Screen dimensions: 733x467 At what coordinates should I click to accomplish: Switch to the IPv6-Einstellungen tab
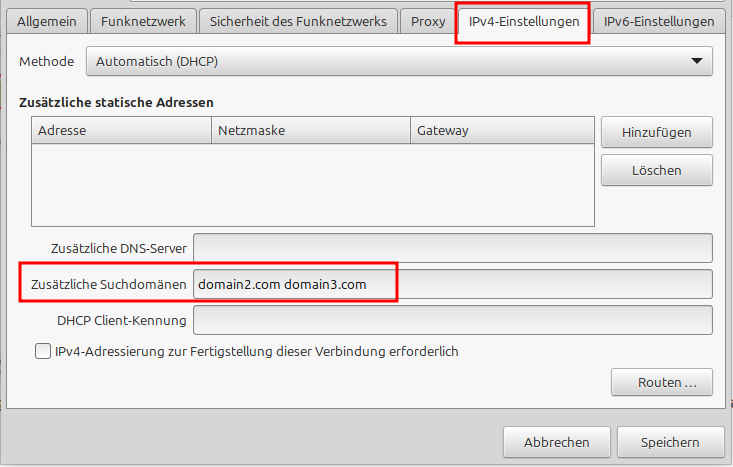(659, 21)
